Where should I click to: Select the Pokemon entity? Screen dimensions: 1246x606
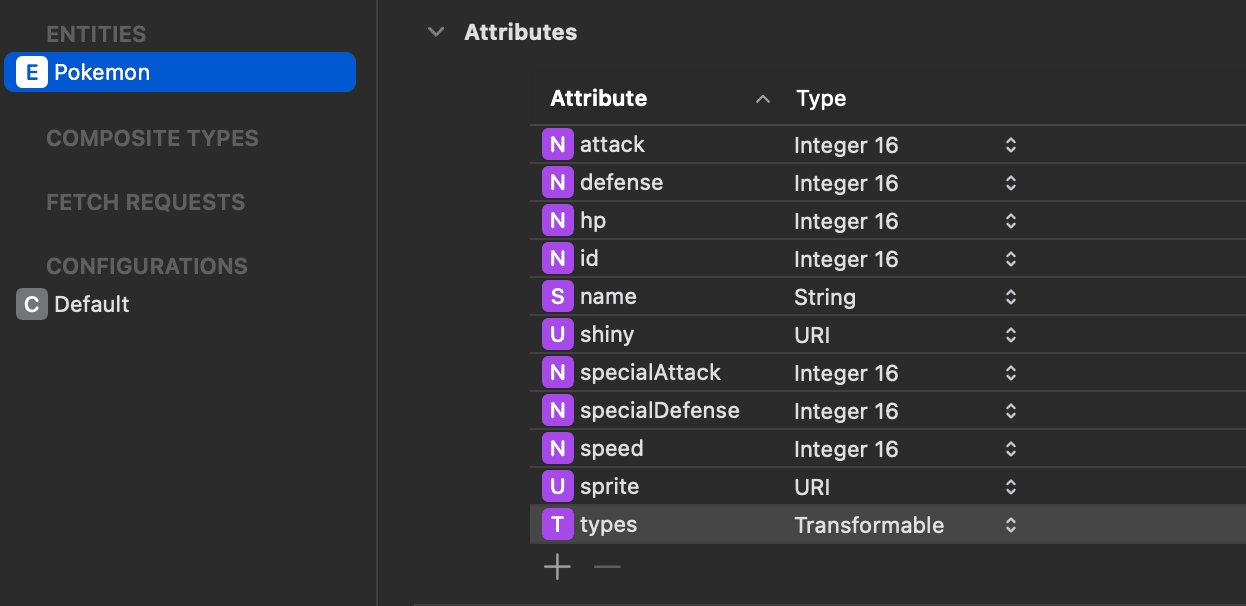point(180,72)
